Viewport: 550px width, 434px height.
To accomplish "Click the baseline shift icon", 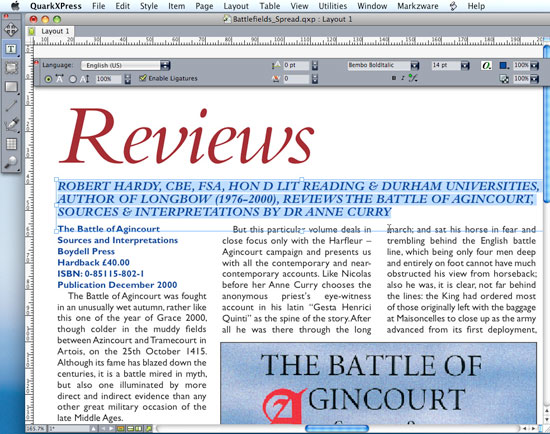I will 276,65.
